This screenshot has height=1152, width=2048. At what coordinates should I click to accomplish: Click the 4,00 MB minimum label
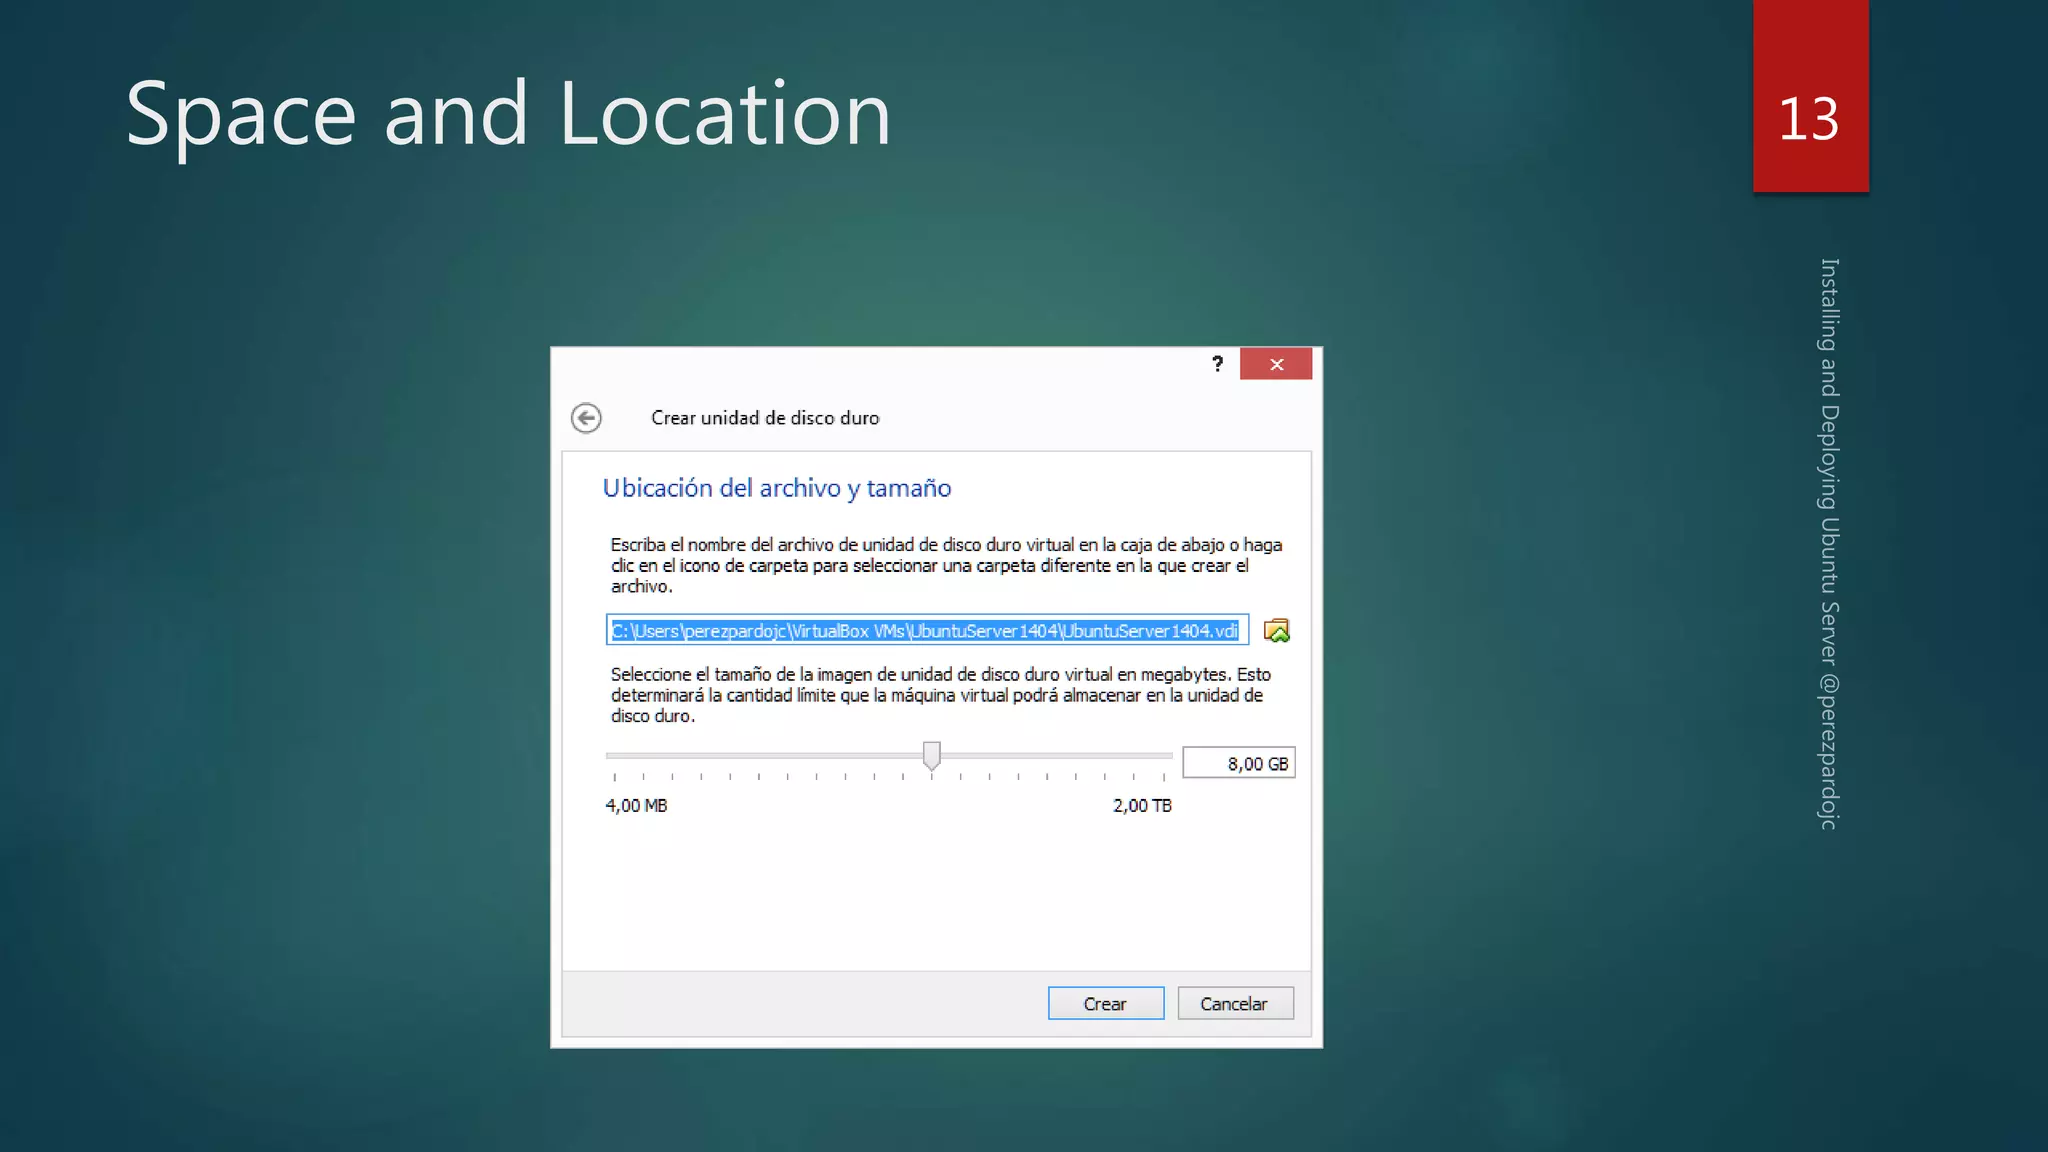point(636,806)
